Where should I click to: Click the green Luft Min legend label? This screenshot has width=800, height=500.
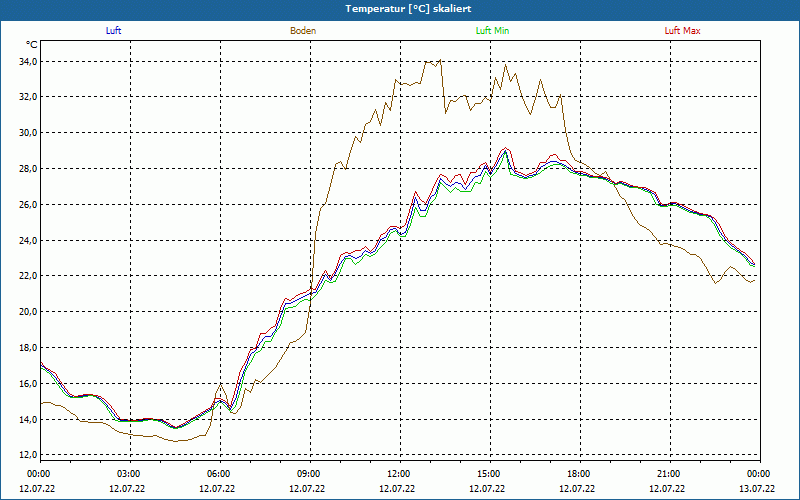click(x=492, y=31)
